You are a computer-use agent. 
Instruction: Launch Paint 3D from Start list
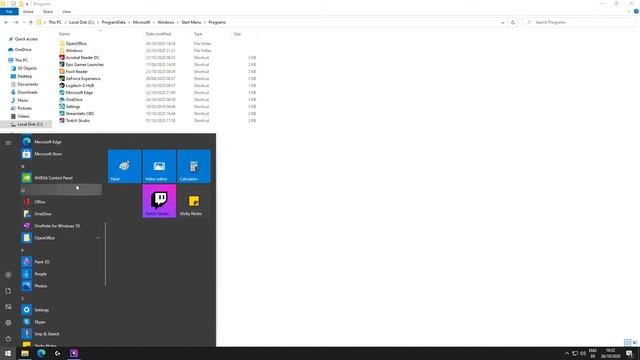click(61, 262)
